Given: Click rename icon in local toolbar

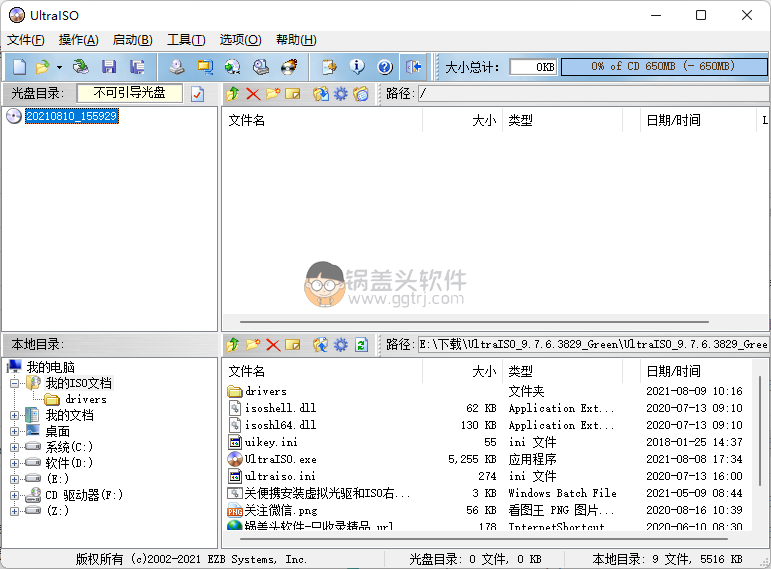Looking at the screenshot, I should coord(293,345).
